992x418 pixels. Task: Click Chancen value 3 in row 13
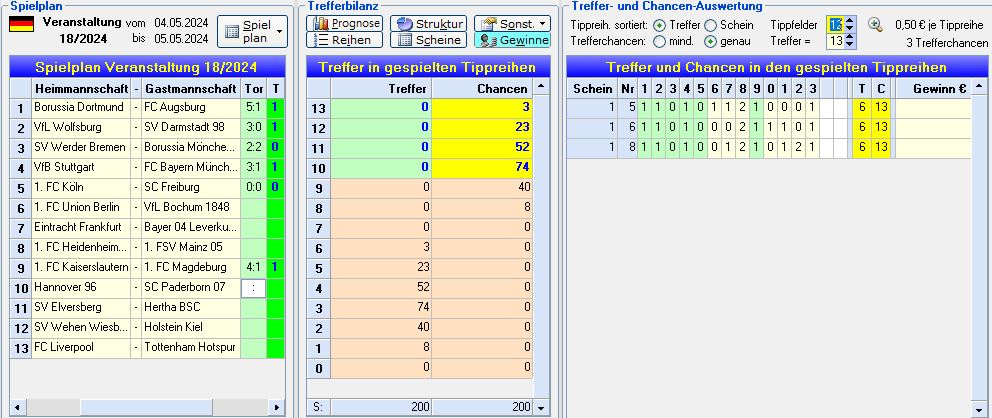click(483, 108)
